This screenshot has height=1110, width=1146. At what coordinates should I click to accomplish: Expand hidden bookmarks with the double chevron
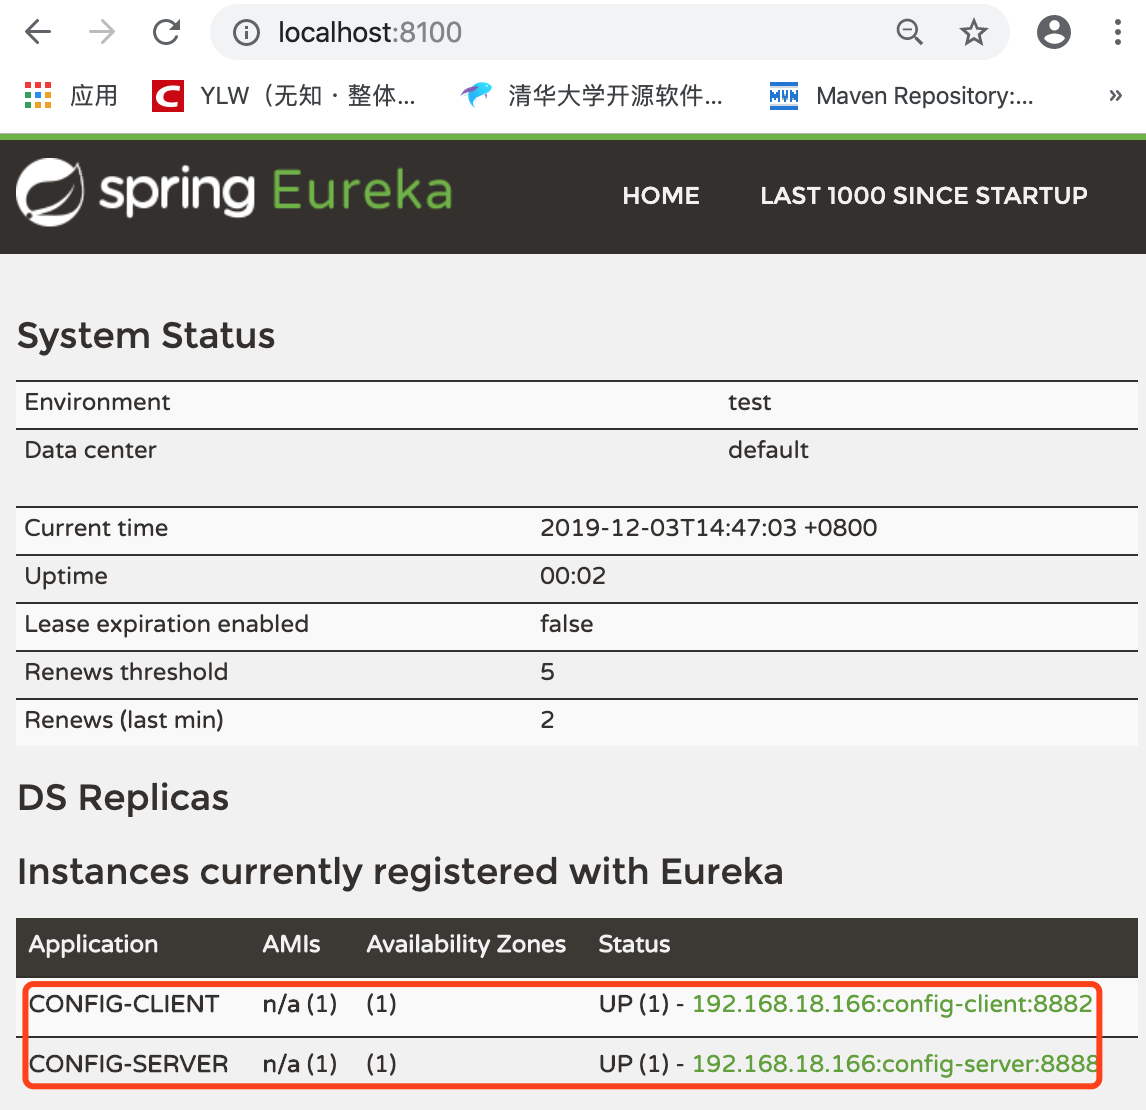[x=1115, y=96]
